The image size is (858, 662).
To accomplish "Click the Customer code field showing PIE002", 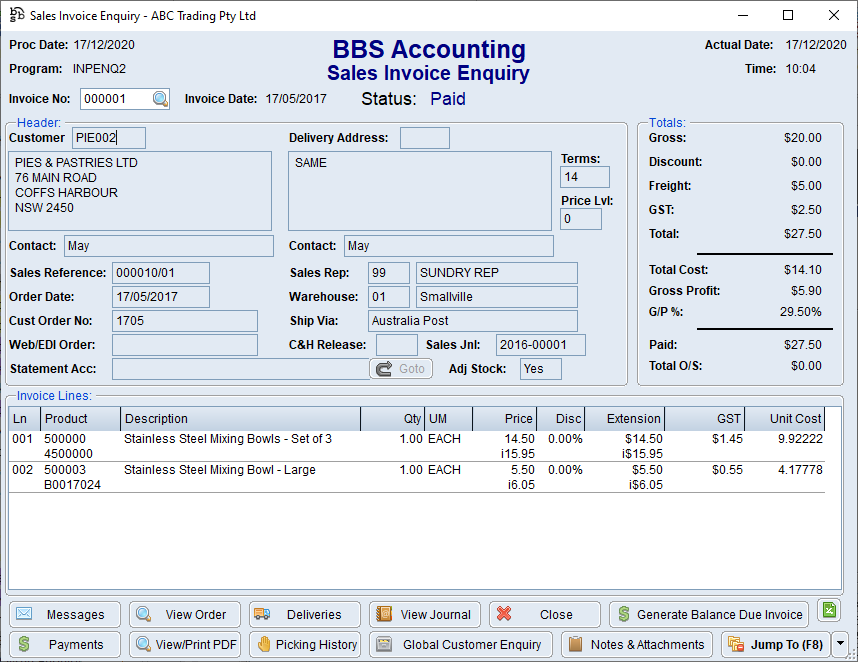I will pyautogui.click(x=110, y=137).
